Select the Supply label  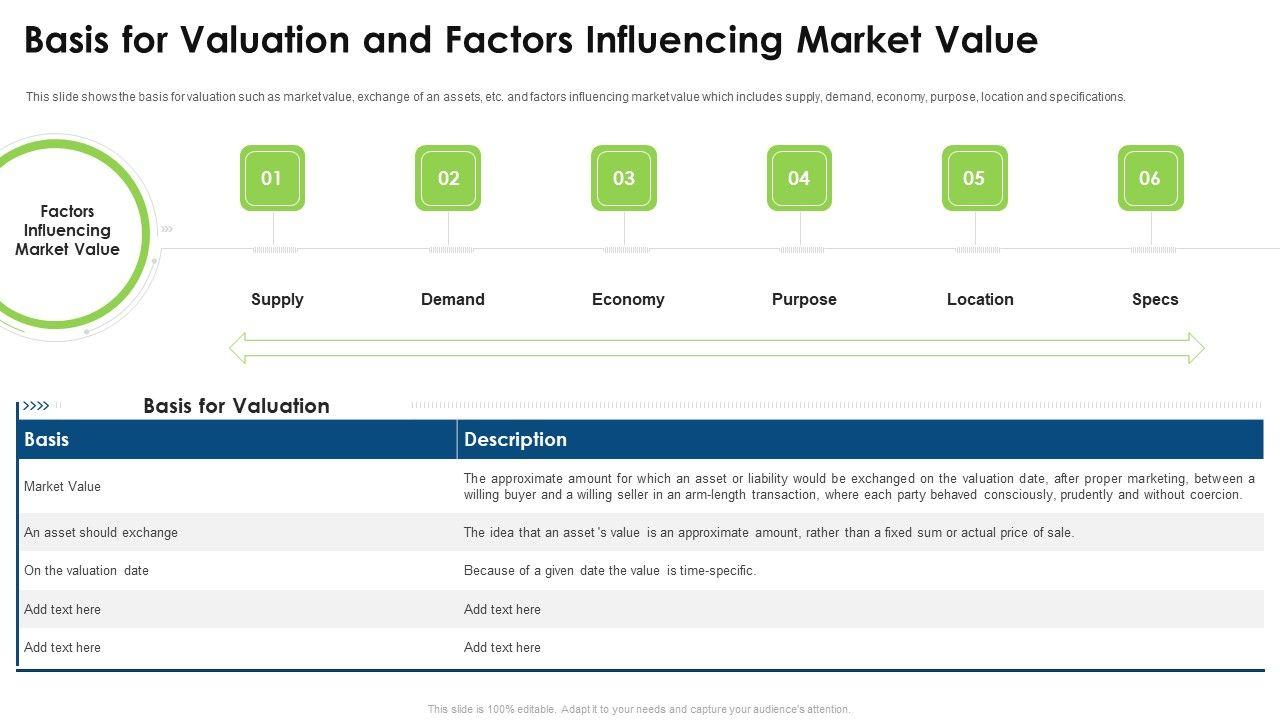tap(277, 299)
